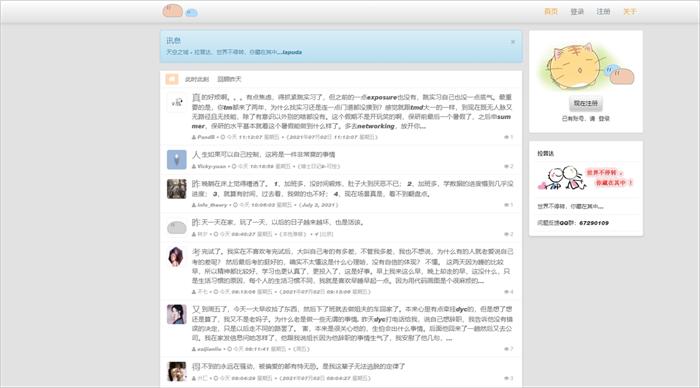Click the user icon beside Vicky-yuan
Screen dimensions: 700x388
[194, 167]
